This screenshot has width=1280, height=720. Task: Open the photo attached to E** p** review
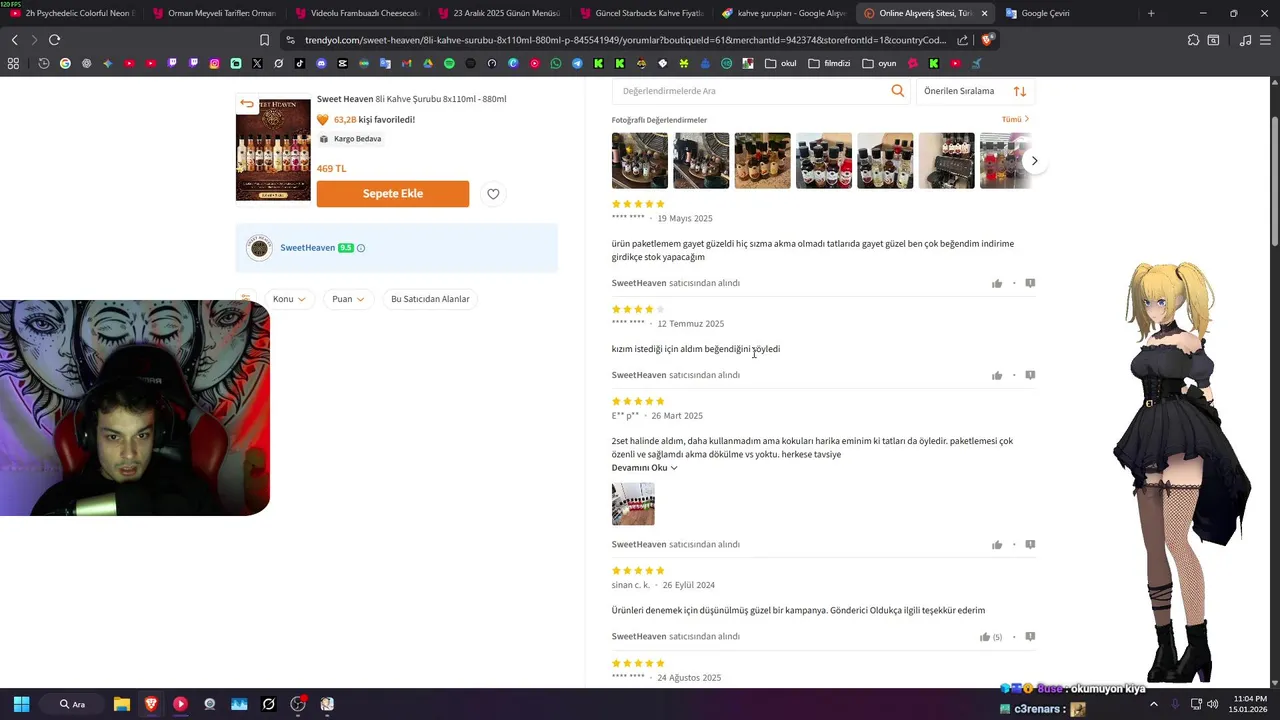633,504
